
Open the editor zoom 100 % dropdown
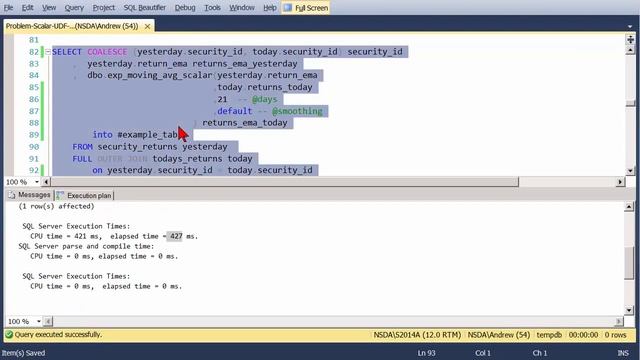(37, 182)
